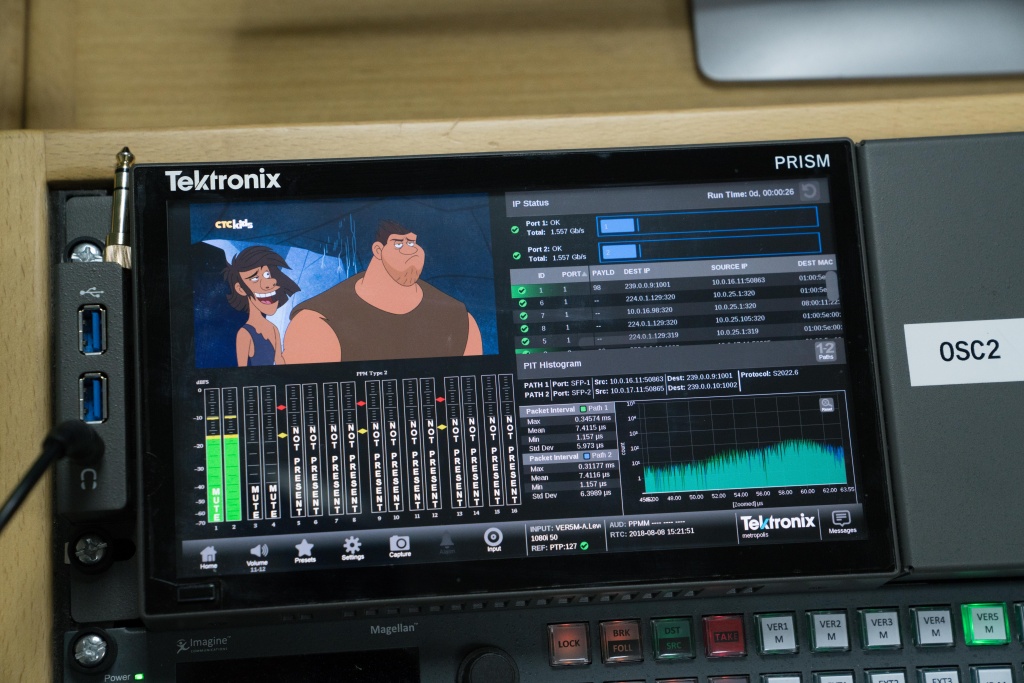
Task: Select source VER3 M on the router panel
Action: coord(882,627)
